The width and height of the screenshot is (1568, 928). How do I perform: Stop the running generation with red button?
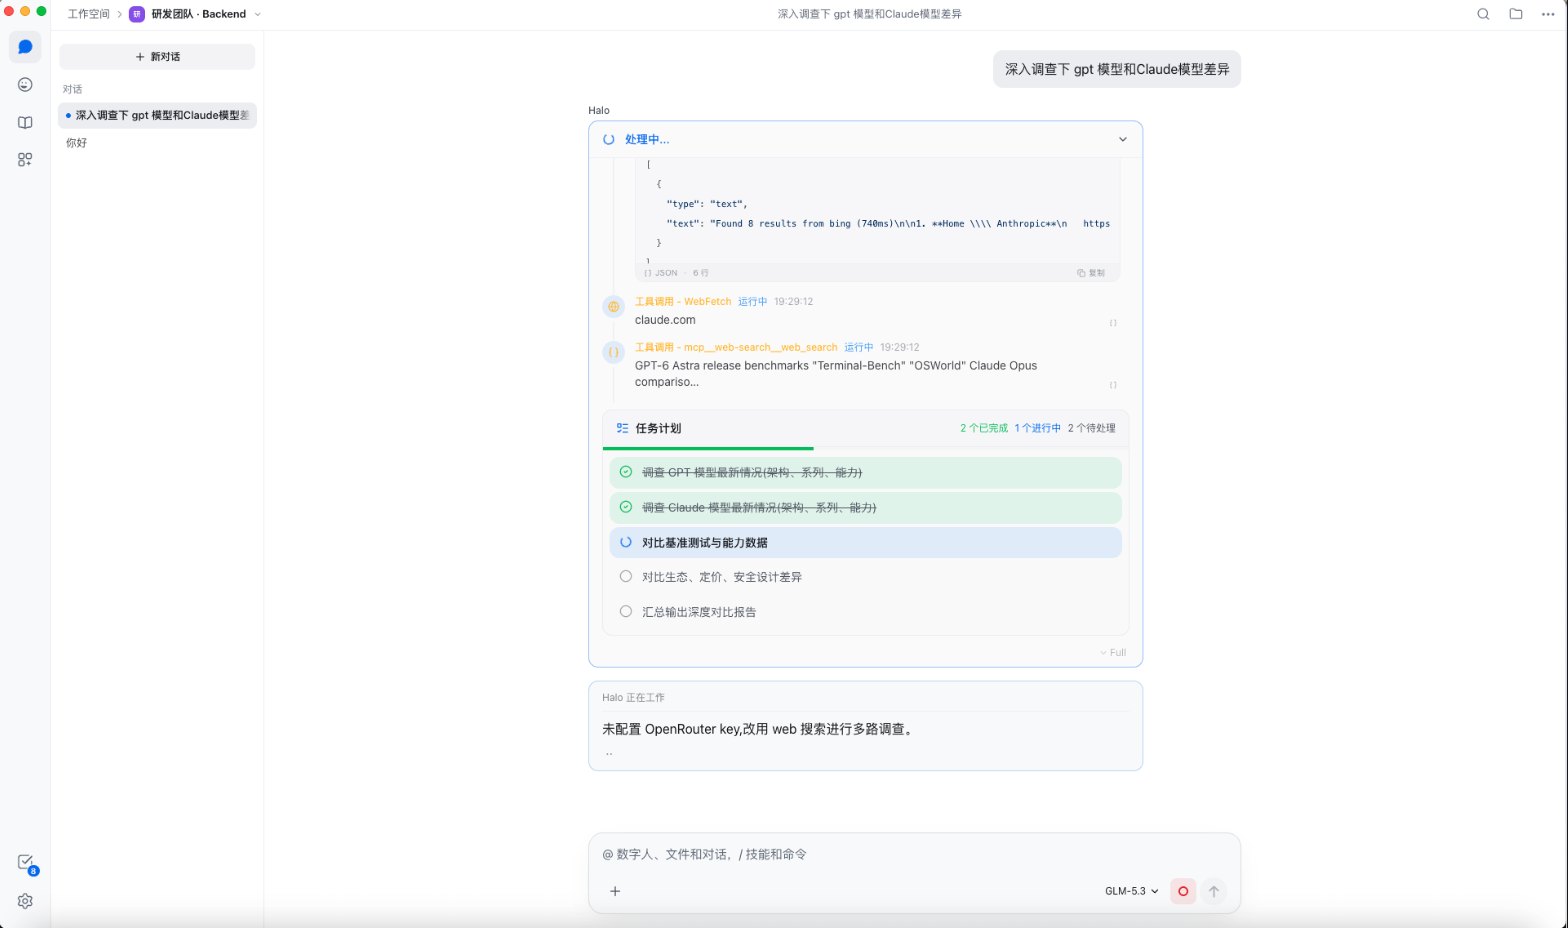[1183, 891]
